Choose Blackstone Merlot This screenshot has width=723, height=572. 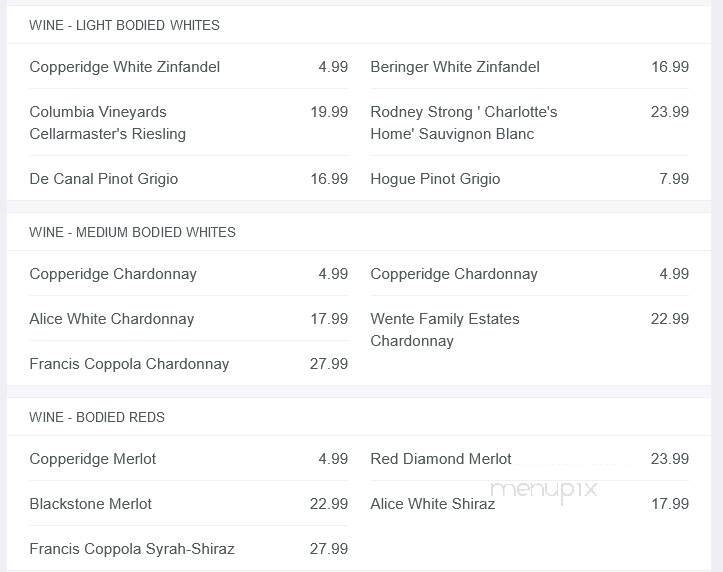[x=91, y=504]
